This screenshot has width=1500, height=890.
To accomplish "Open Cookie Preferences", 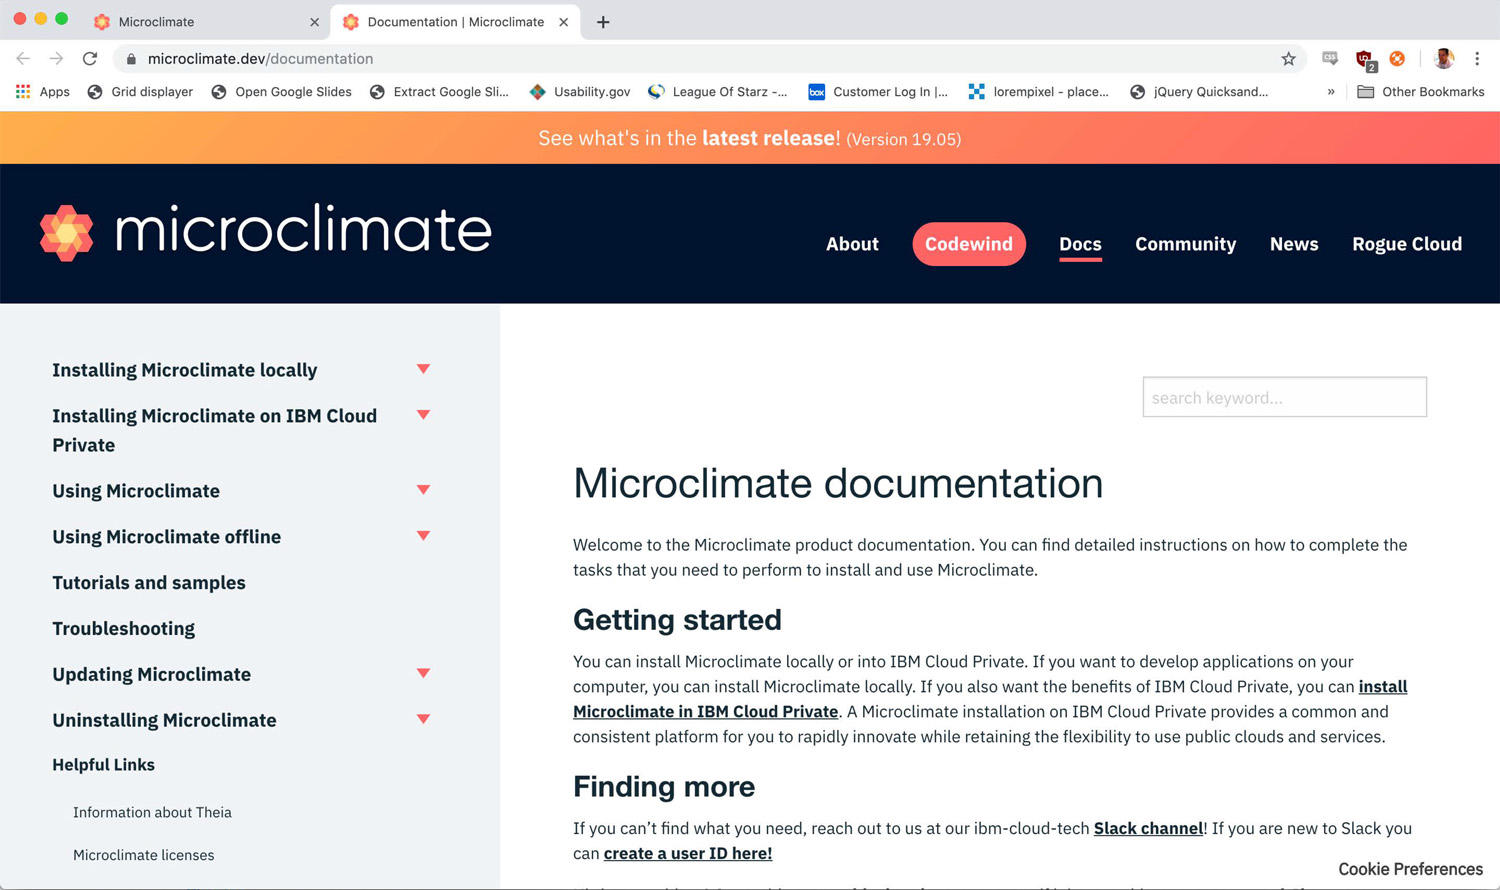I will [1409, 869].
